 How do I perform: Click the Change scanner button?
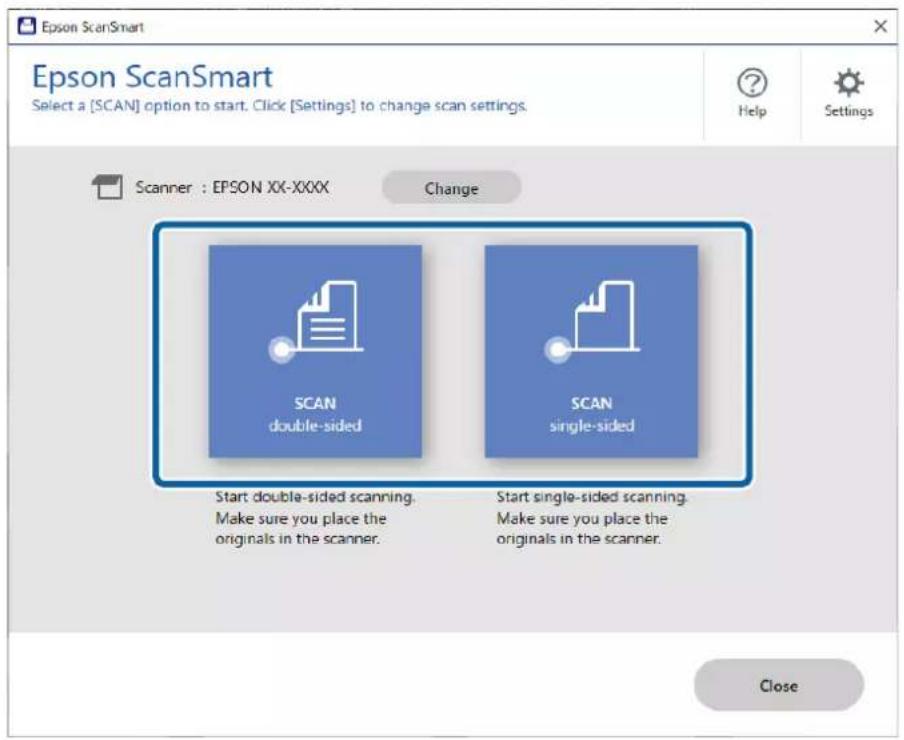[x=451, y=188]
